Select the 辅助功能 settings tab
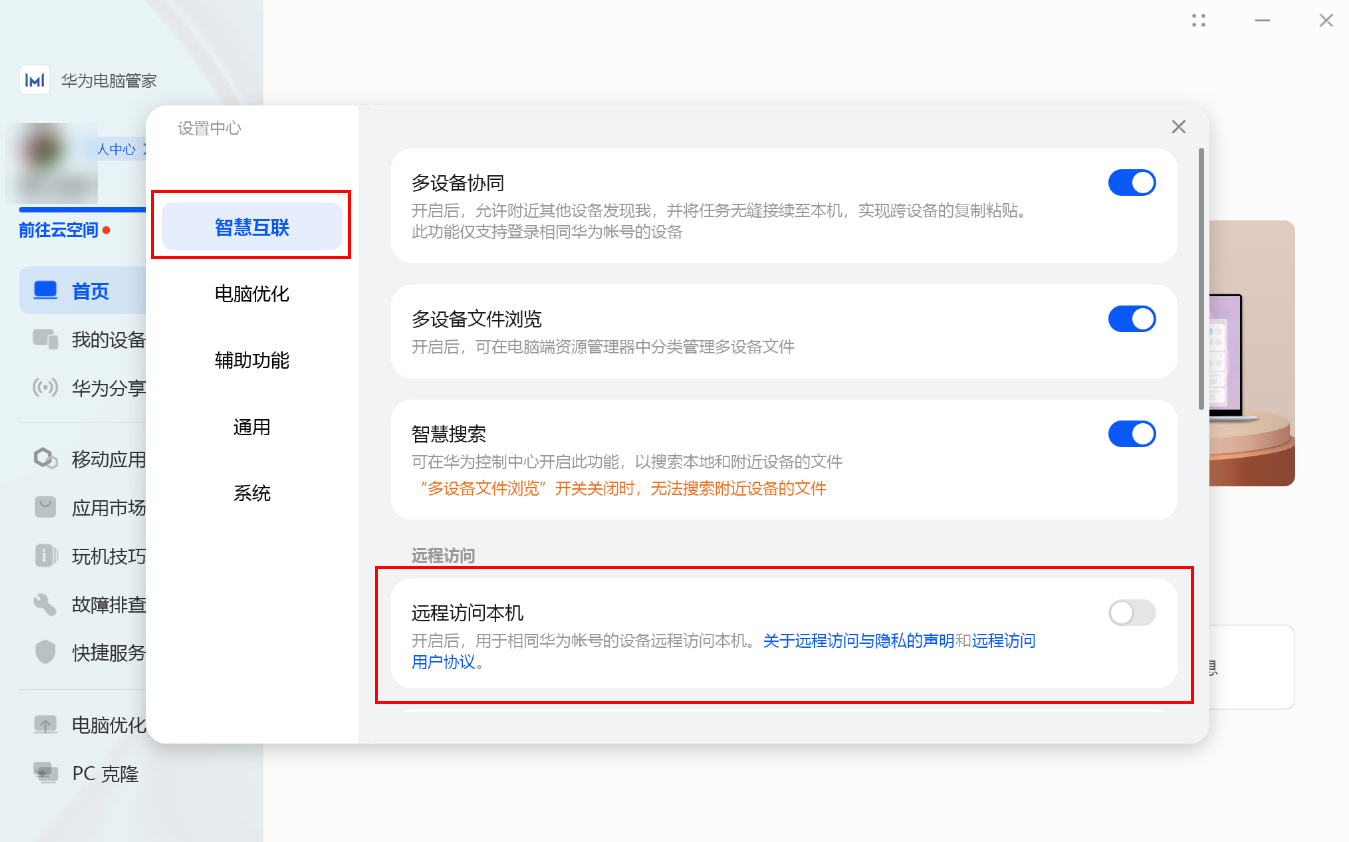Viewport: 1349px width, 842px height. [252, 360]
